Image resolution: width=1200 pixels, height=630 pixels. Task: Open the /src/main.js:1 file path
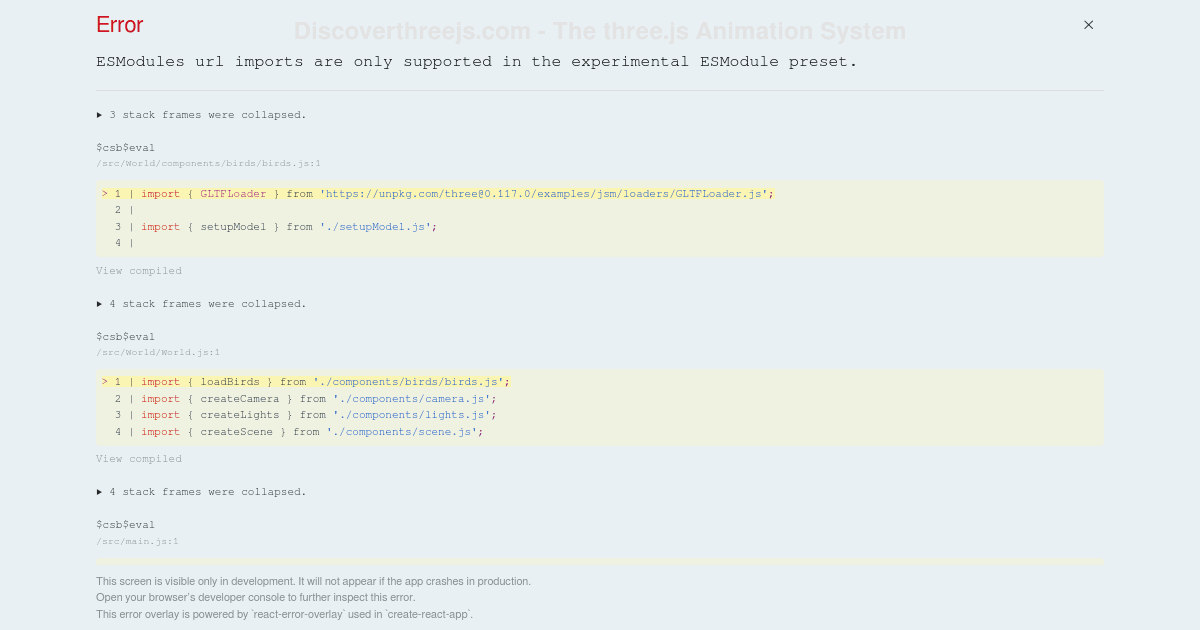click(x=137, y=541)
